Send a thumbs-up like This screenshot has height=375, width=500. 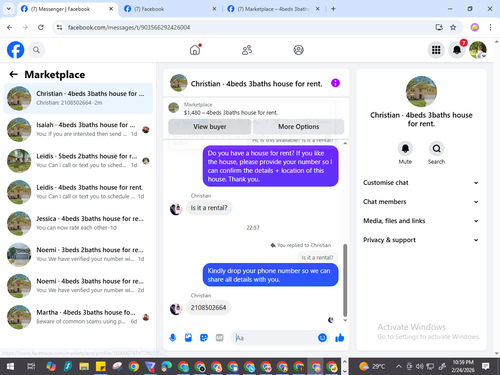click(340, 338)
